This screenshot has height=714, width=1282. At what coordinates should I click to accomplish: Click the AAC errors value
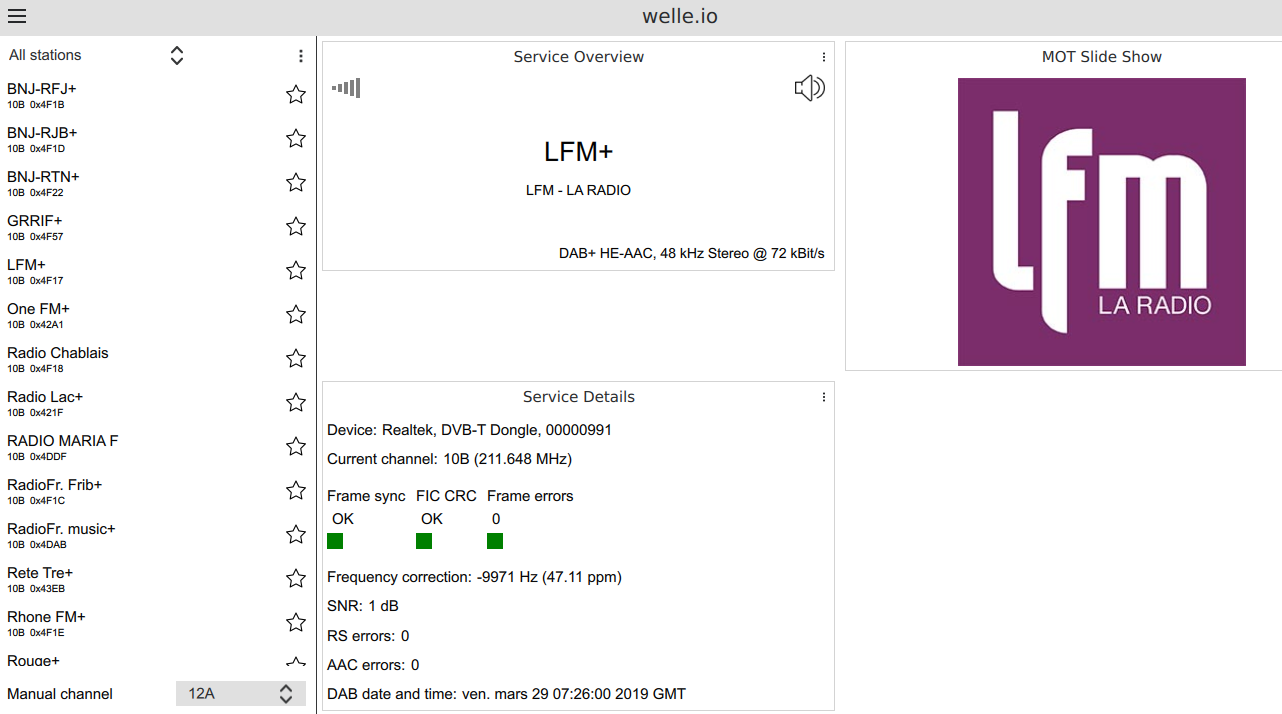tap(415, 665)
